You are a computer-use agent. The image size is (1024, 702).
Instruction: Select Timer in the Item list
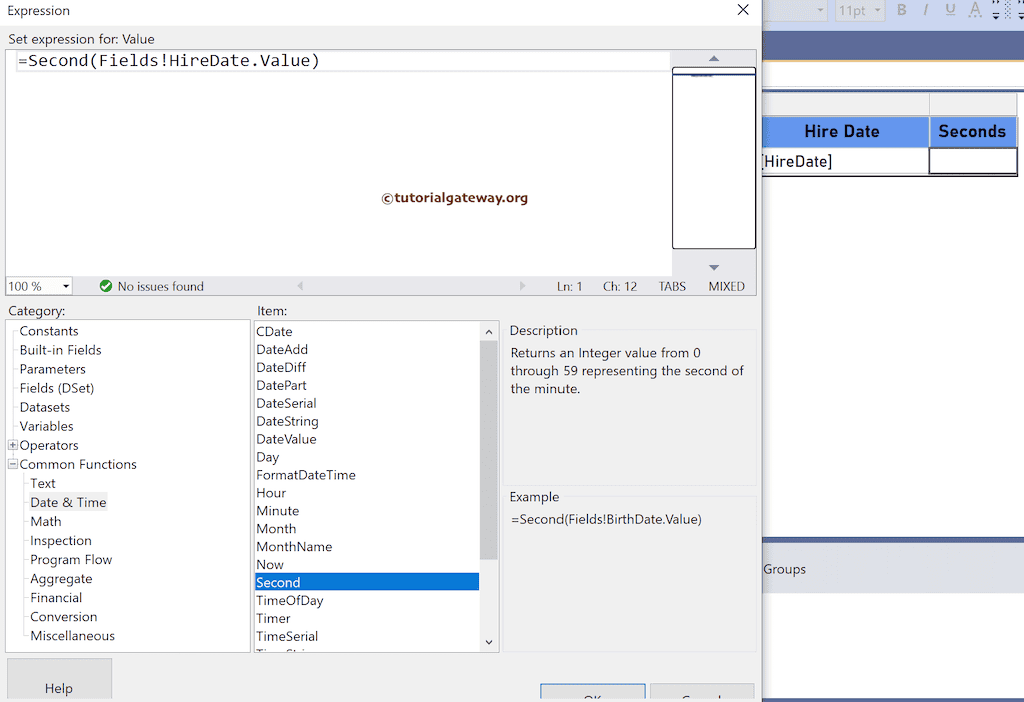click(367, 618)
